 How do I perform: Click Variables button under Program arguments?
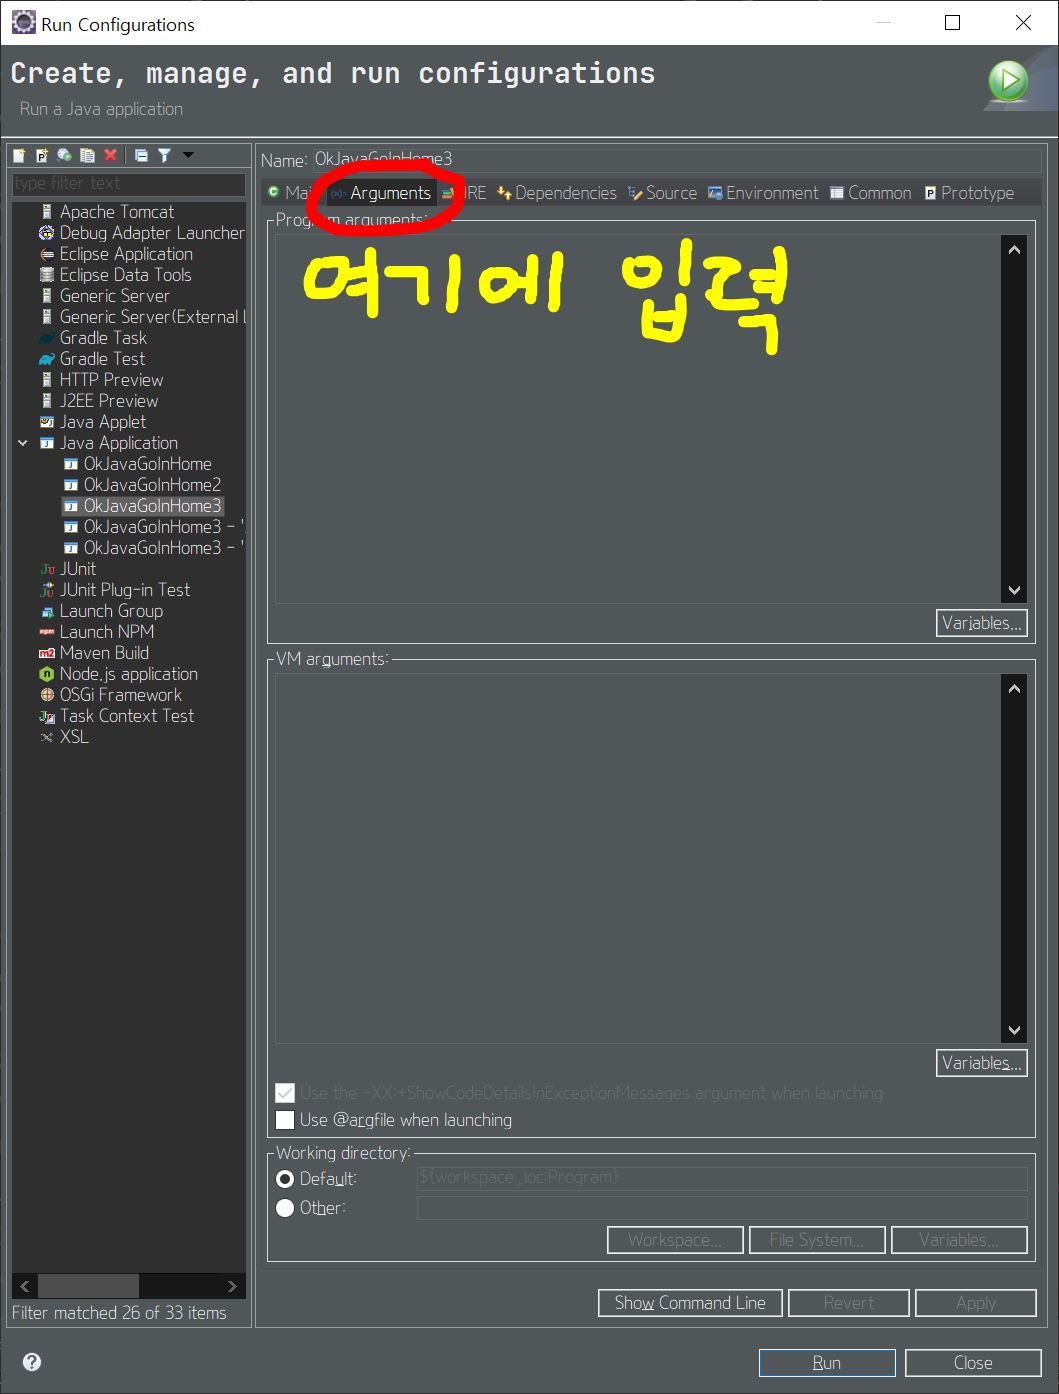[x=982, y=623]
